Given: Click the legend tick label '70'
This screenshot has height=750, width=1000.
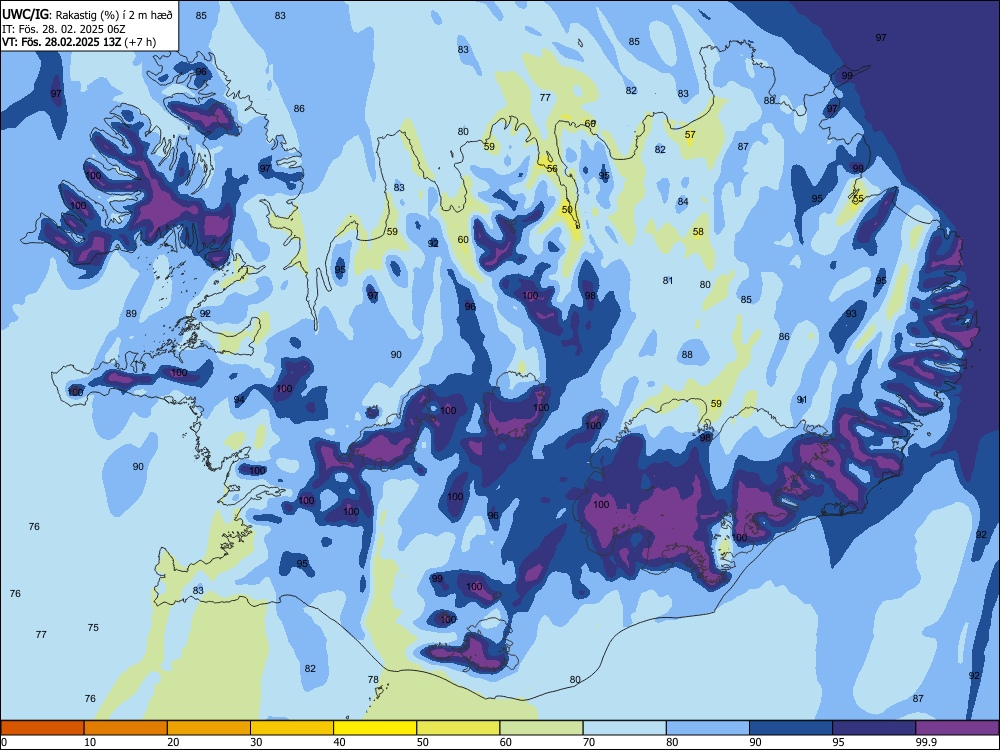Looking at the screenshot, I should [x=589, y=742].
